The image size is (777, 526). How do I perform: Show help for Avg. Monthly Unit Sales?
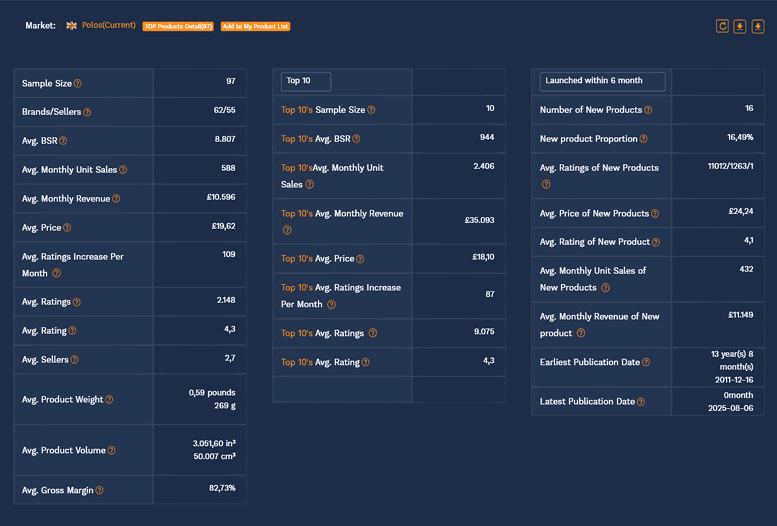click(123, 170)
